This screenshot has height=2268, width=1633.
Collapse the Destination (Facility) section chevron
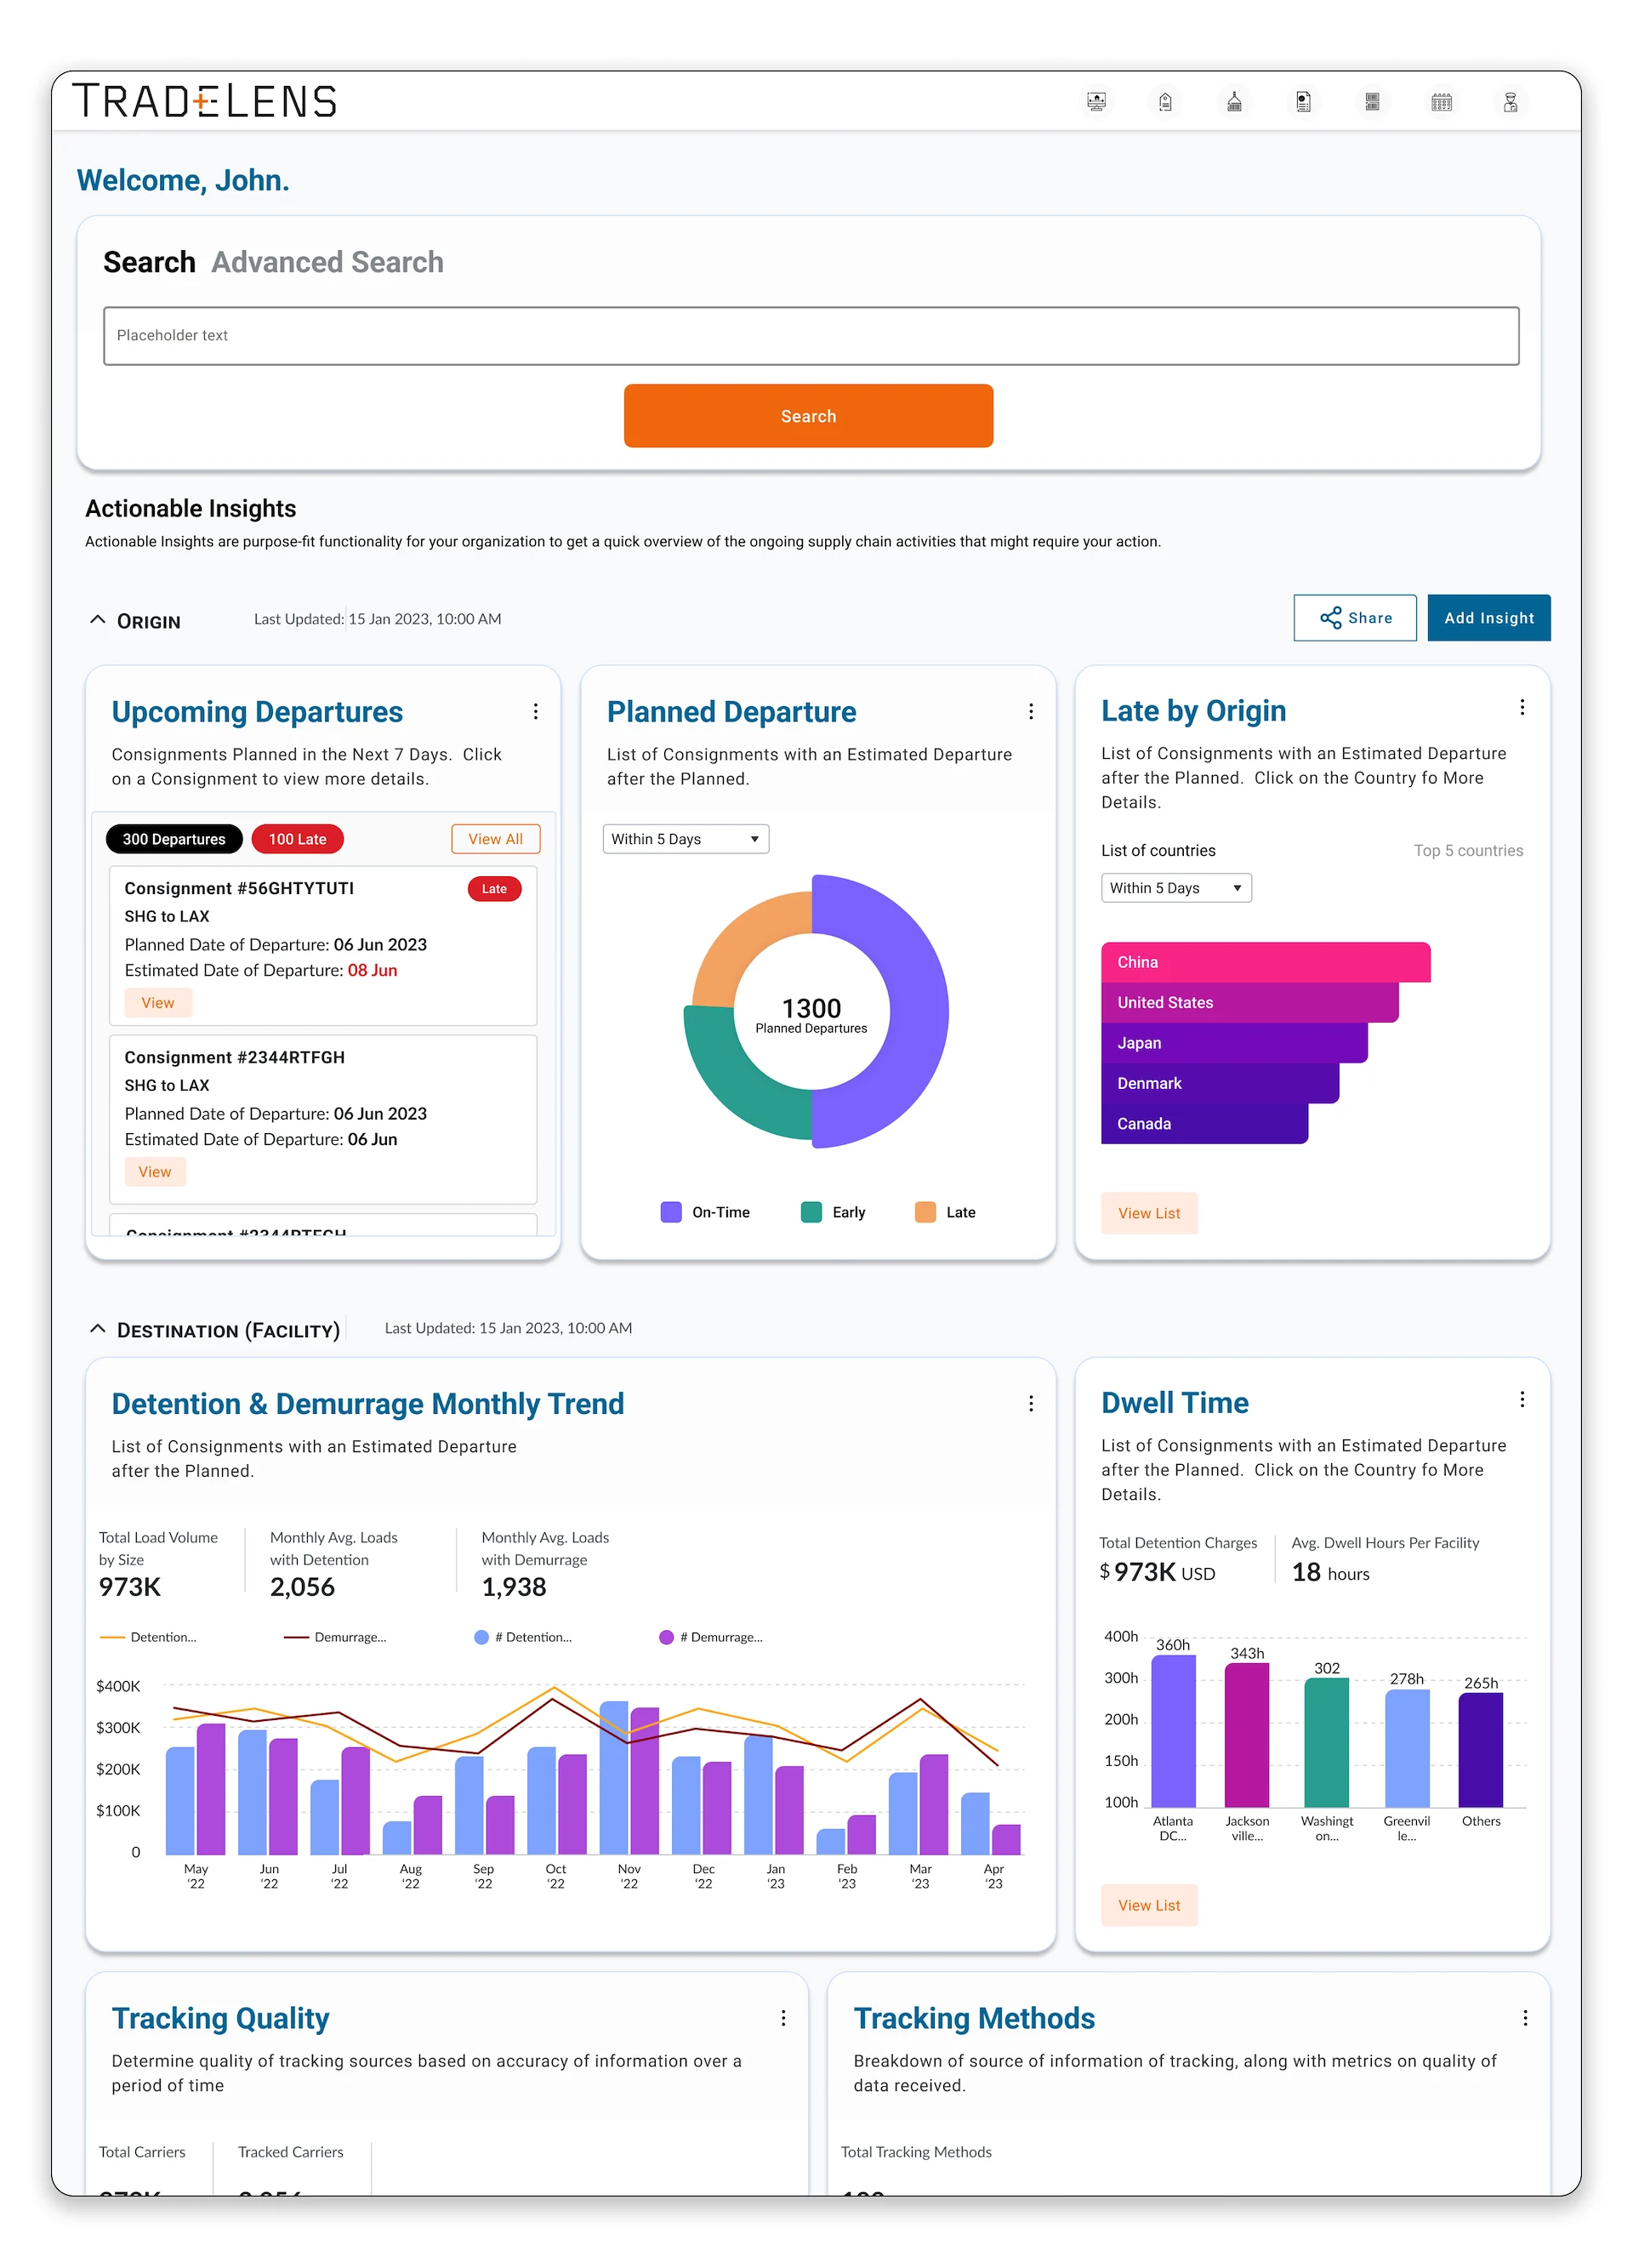[98, 1329]
